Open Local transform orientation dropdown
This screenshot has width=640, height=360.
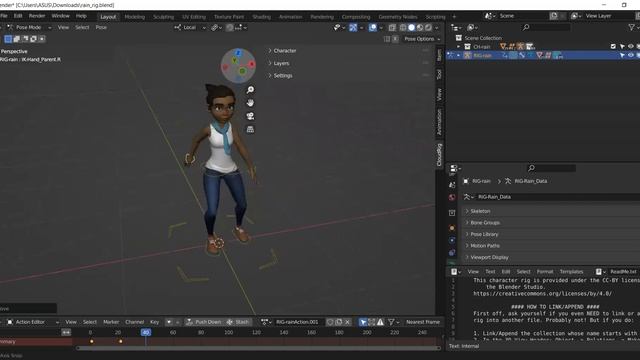pos(190,27)
